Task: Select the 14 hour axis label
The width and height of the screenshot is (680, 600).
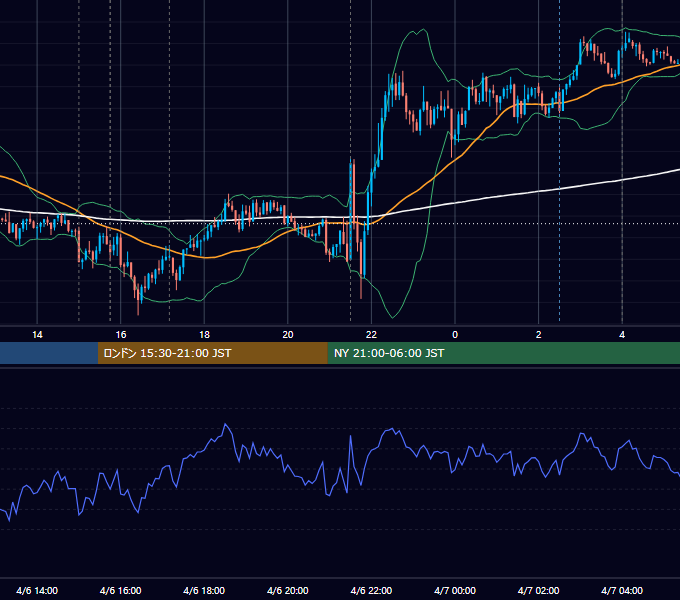Action: [37, 335]
